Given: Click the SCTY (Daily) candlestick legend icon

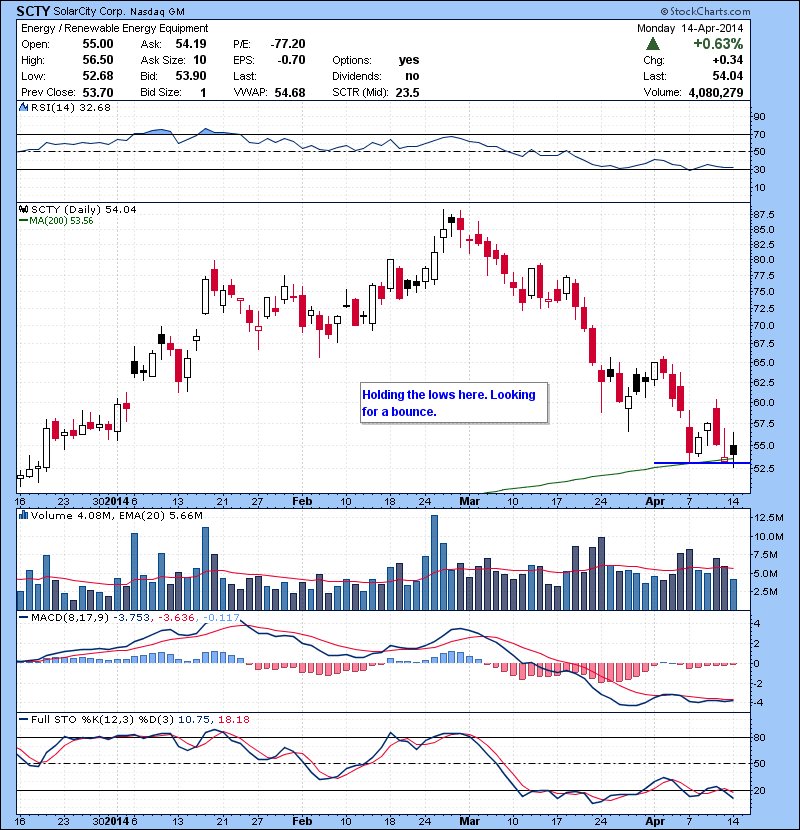Looking at the screenshot, I should 23,209.
